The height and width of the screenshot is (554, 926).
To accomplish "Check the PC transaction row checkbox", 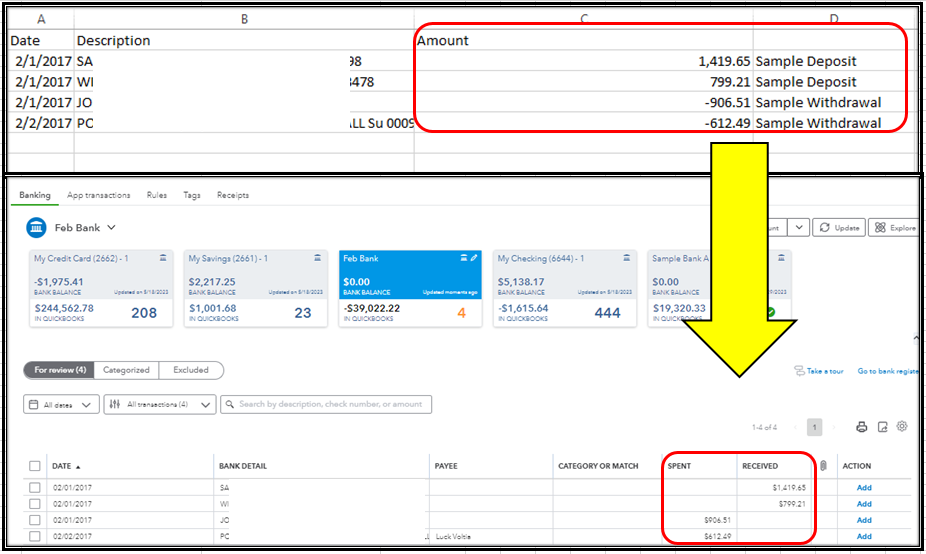I will pos(35,536).
